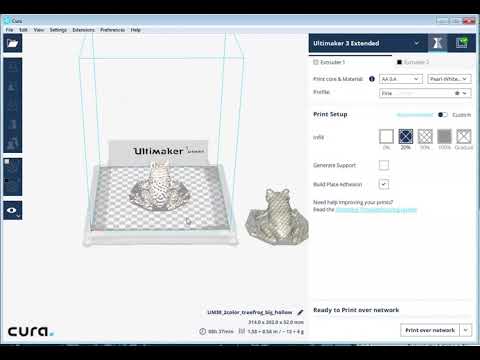Click the Print over network button
The image size is (480, 360).
(430, 330)
